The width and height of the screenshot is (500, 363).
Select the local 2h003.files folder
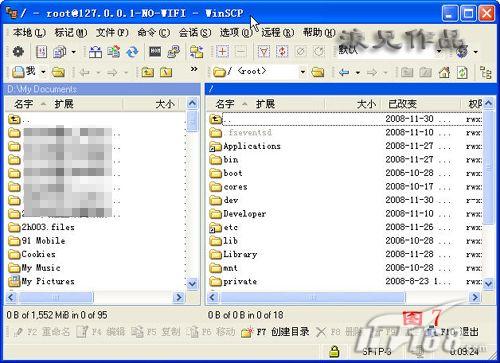[41, 227]
